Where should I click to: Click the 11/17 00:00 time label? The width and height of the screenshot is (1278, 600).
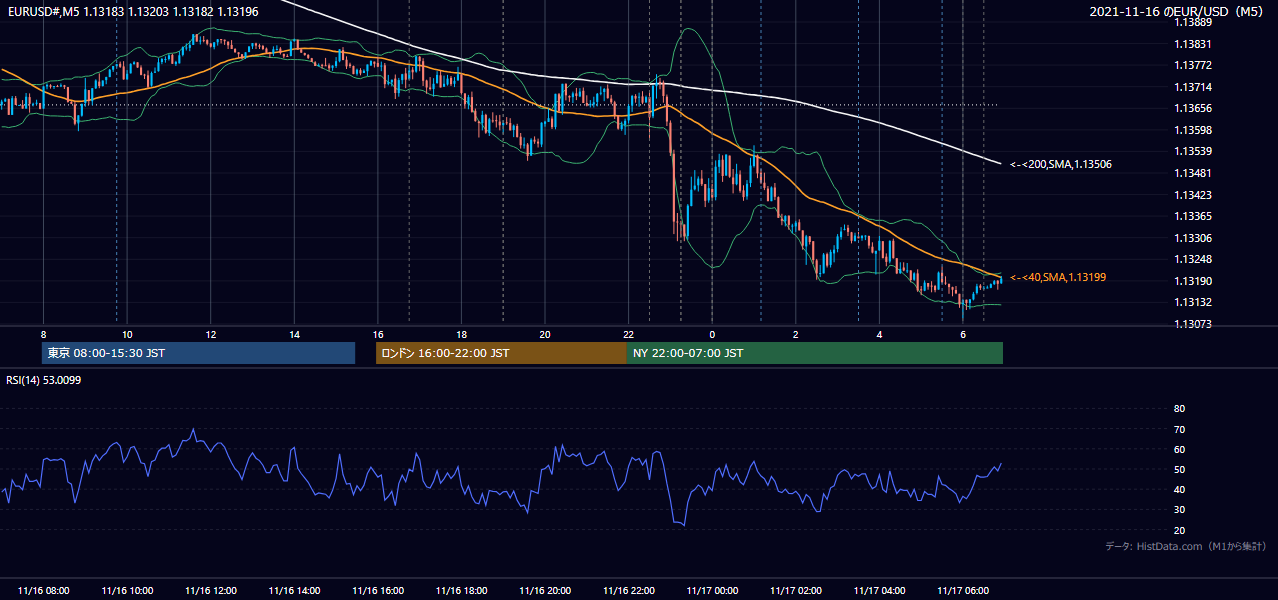(712, 591)
